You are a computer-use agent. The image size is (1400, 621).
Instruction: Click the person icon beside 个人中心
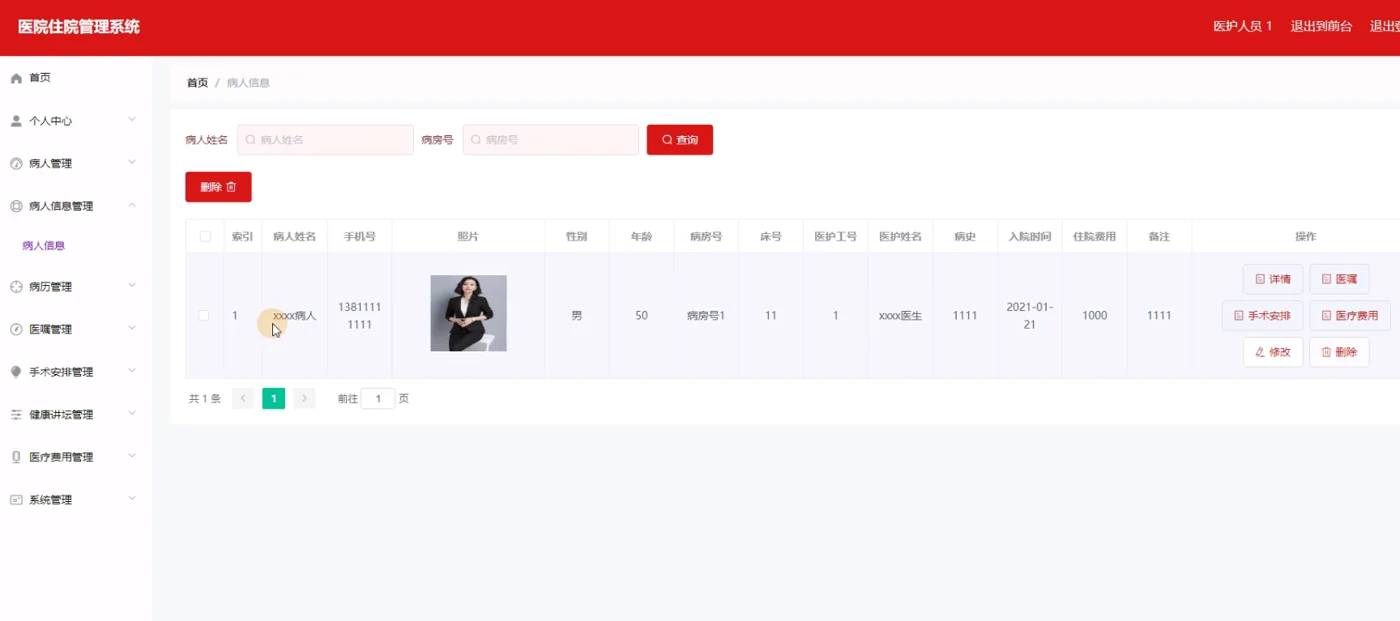16,121
